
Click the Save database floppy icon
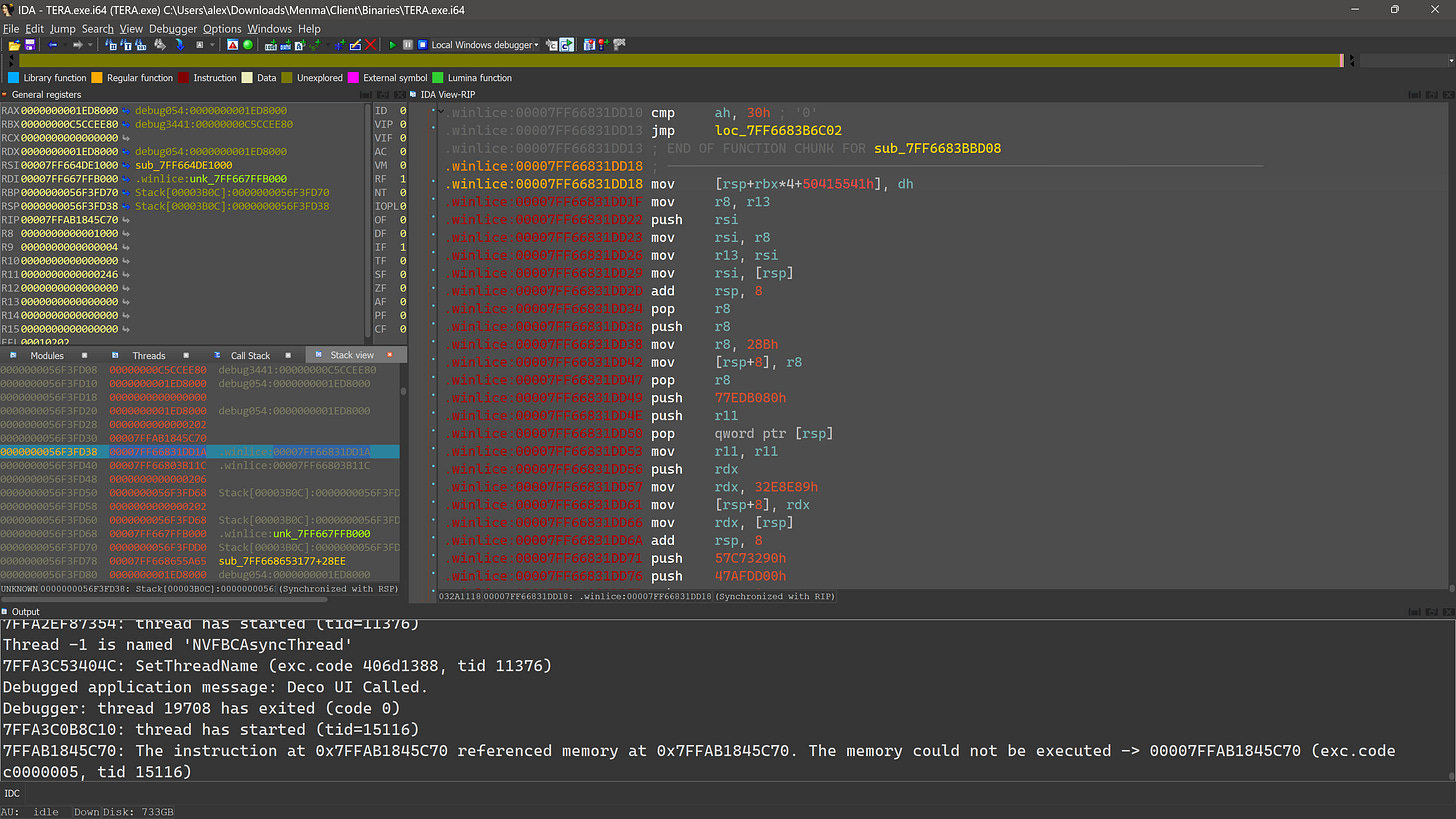click(x=30, y=45)
